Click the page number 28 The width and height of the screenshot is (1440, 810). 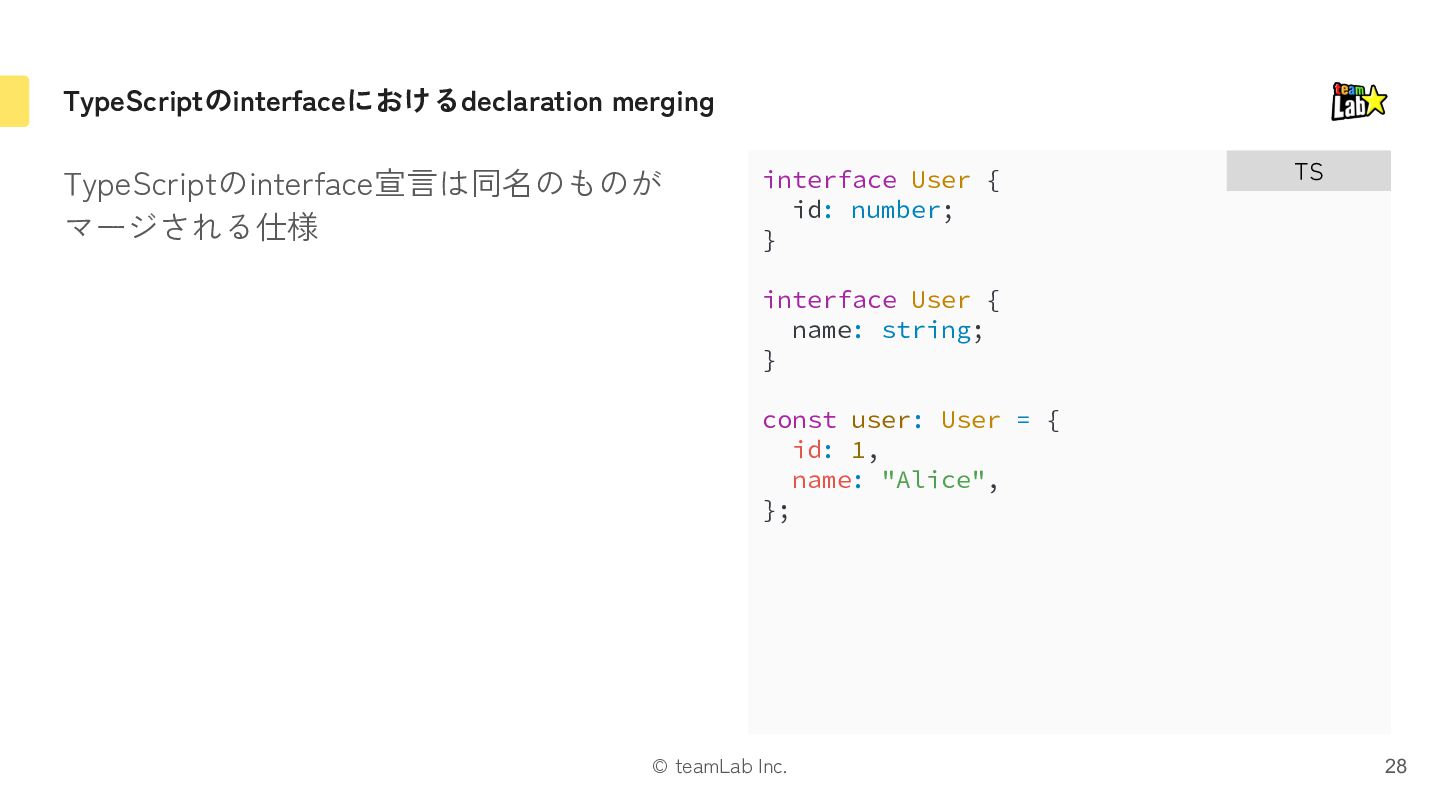(x=1395, y=766)
